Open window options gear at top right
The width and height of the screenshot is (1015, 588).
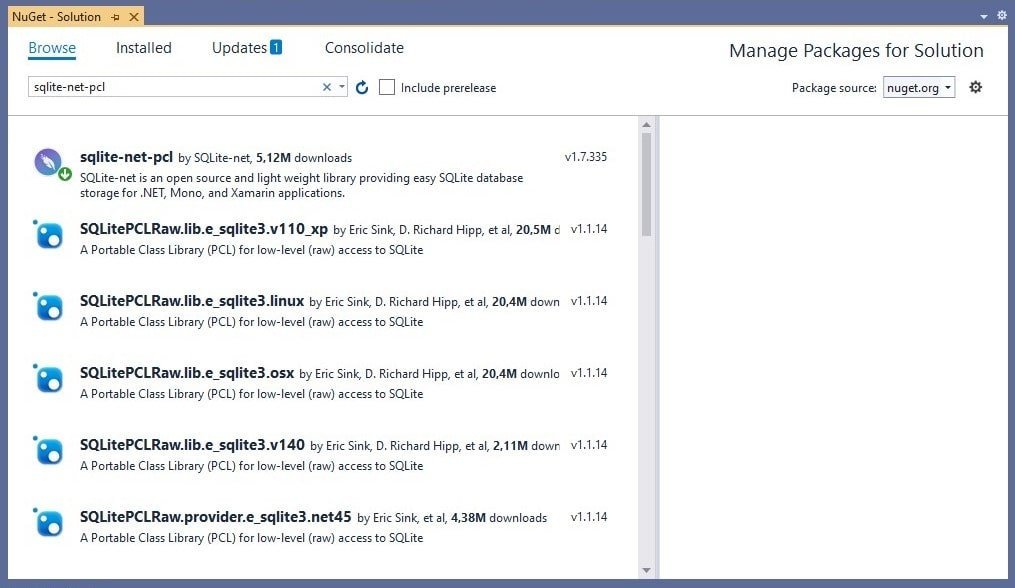point(1002,16)
